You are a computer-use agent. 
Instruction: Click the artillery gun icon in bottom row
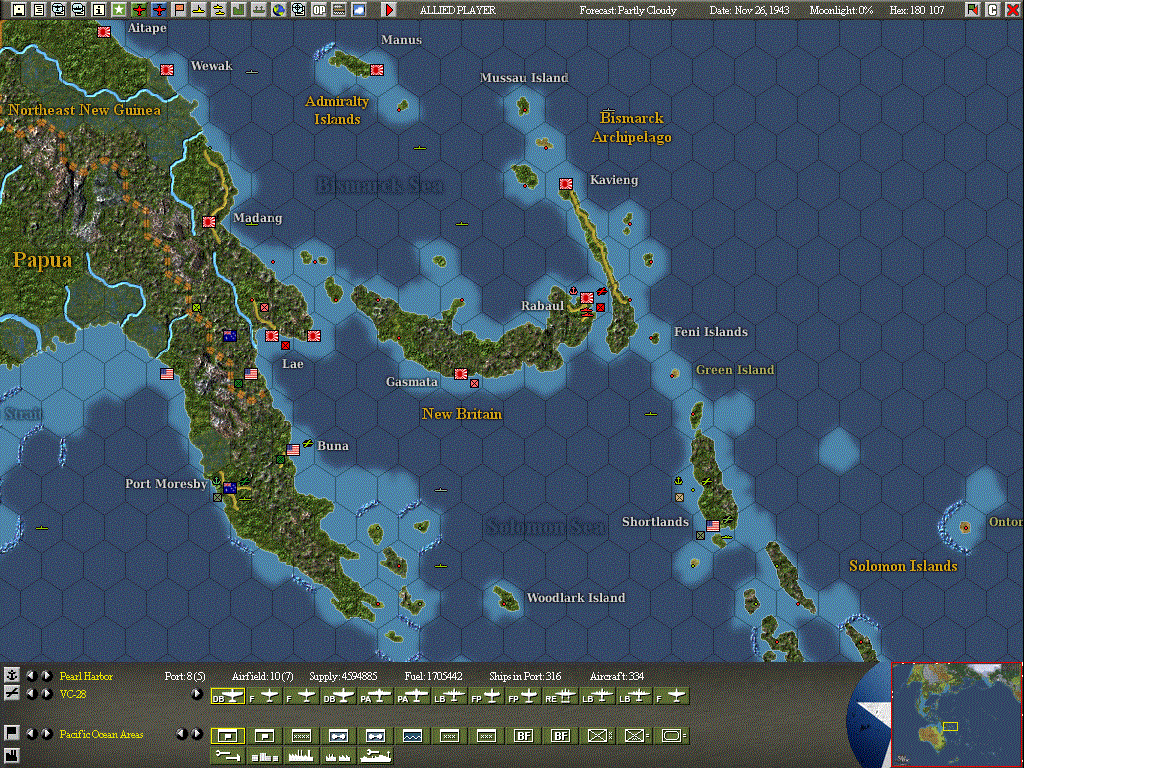pyautogui.click(x=228, y=756)
